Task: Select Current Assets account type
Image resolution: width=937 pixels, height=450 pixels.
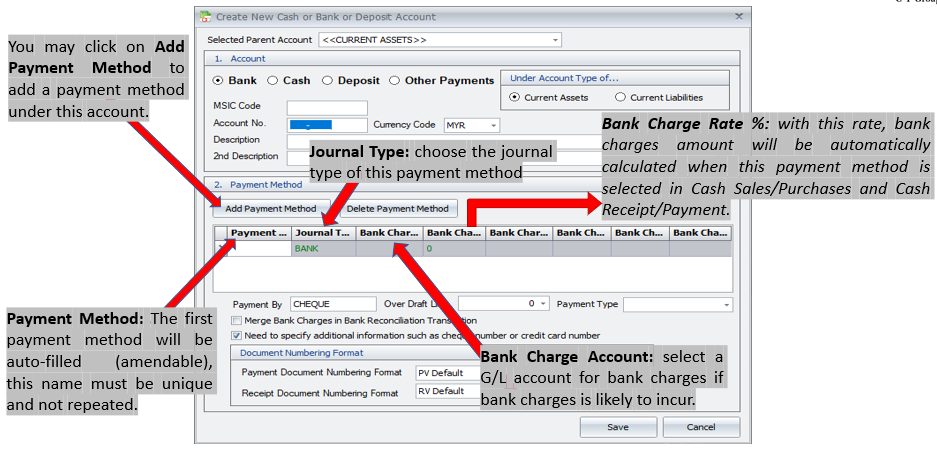Action: tap(515, 97)
